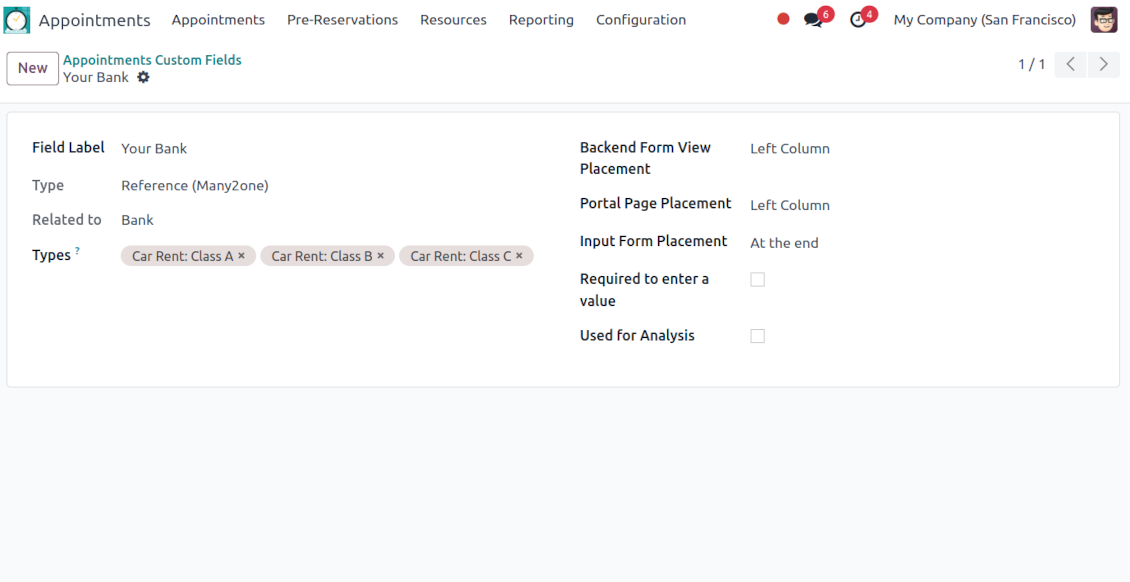Click the gear icon beside Your Bank

click(x=143, y=77)
